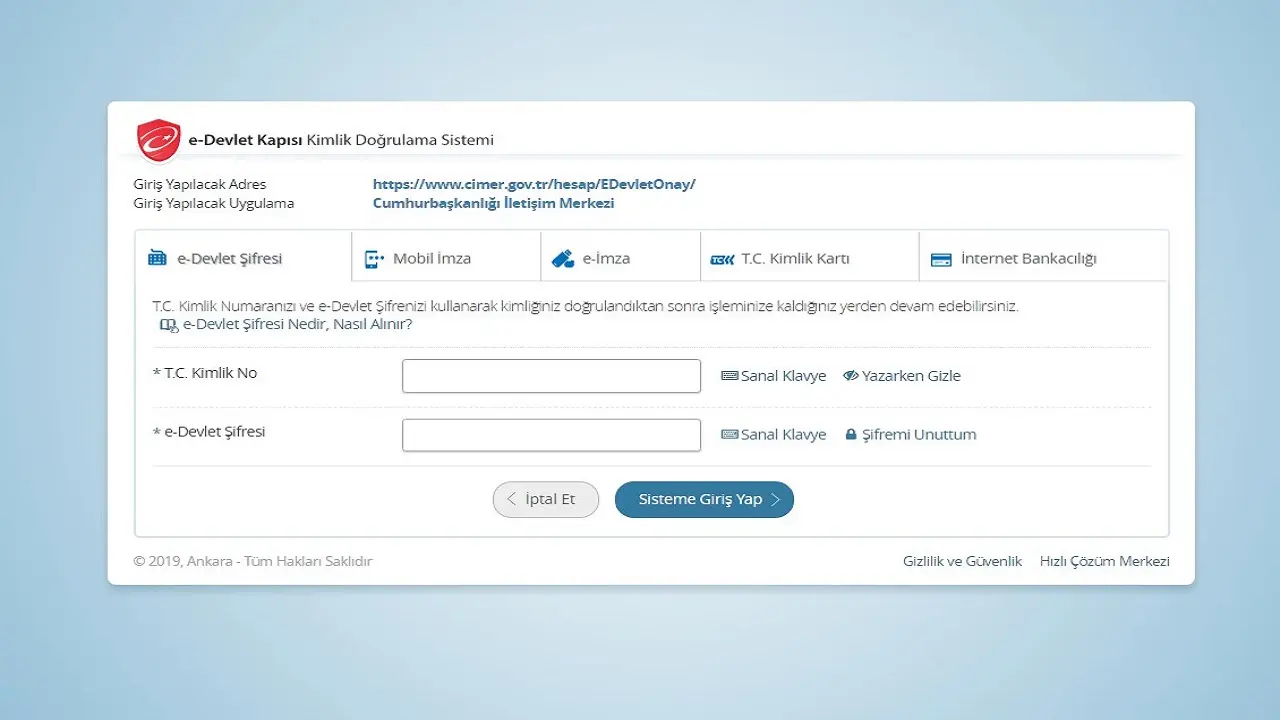Choose the İnternet Bankacılığı tab
This screenshot has height=720, width=1280.
point(1028,258)
